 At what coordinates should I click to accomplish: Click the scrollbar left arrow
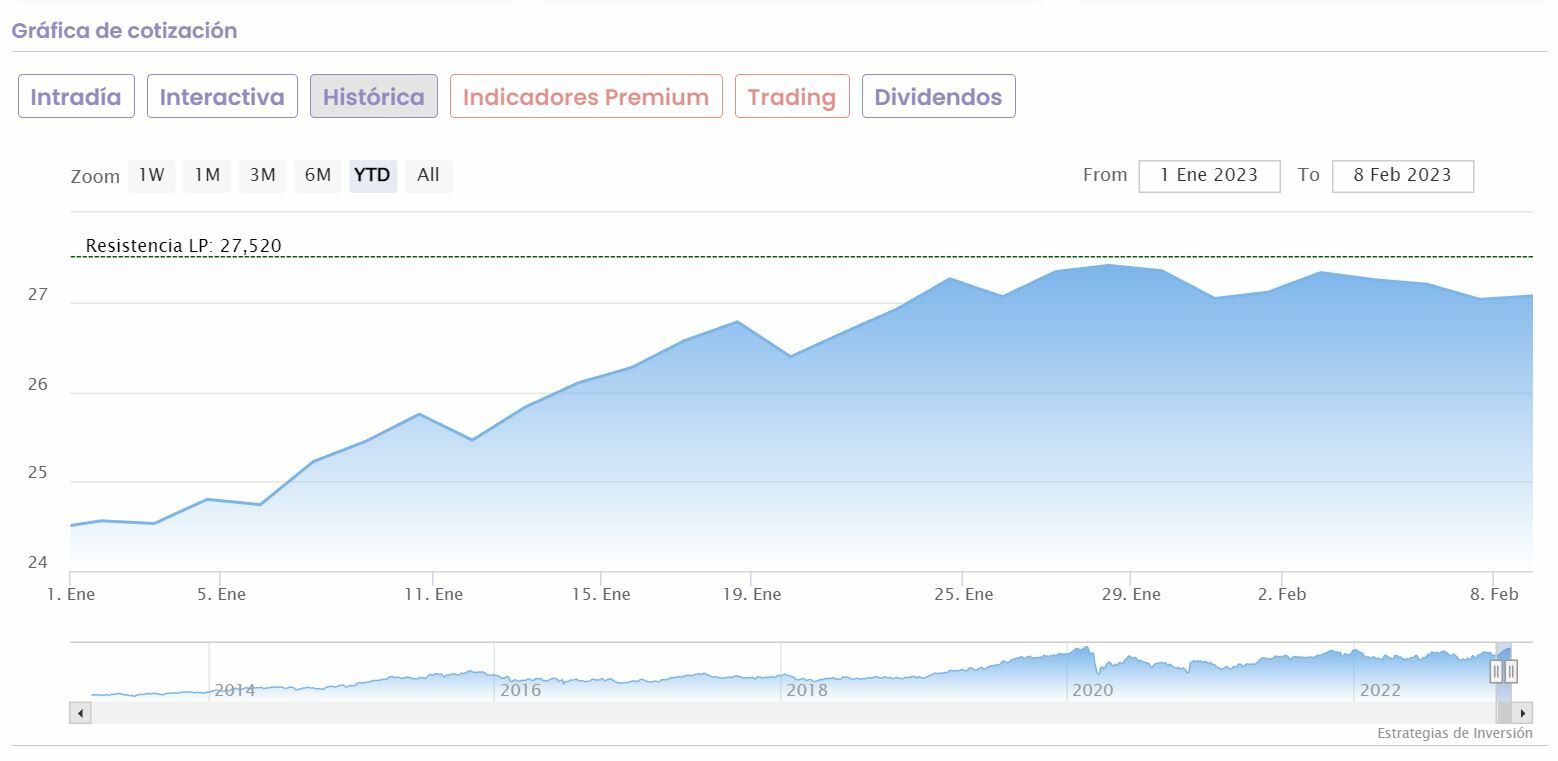click(80, 713)
